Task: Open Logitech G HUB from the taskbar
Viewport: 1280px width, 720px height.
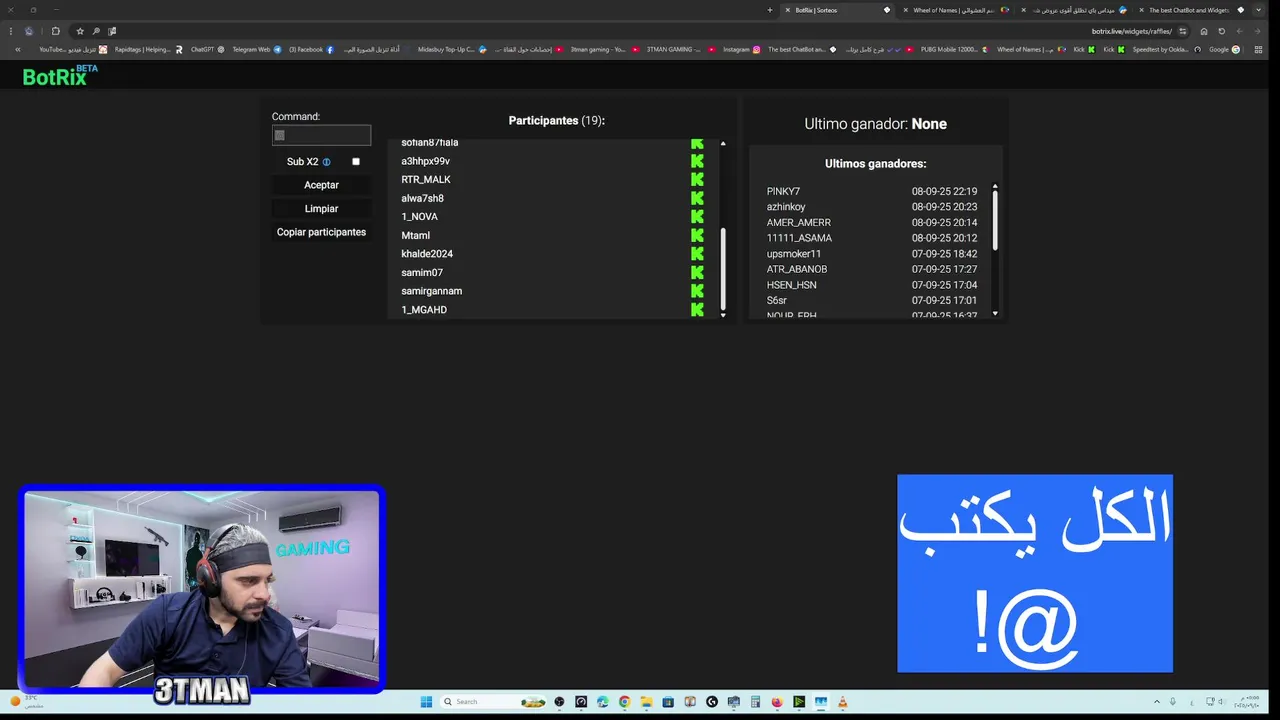Action: coord(712,702)
